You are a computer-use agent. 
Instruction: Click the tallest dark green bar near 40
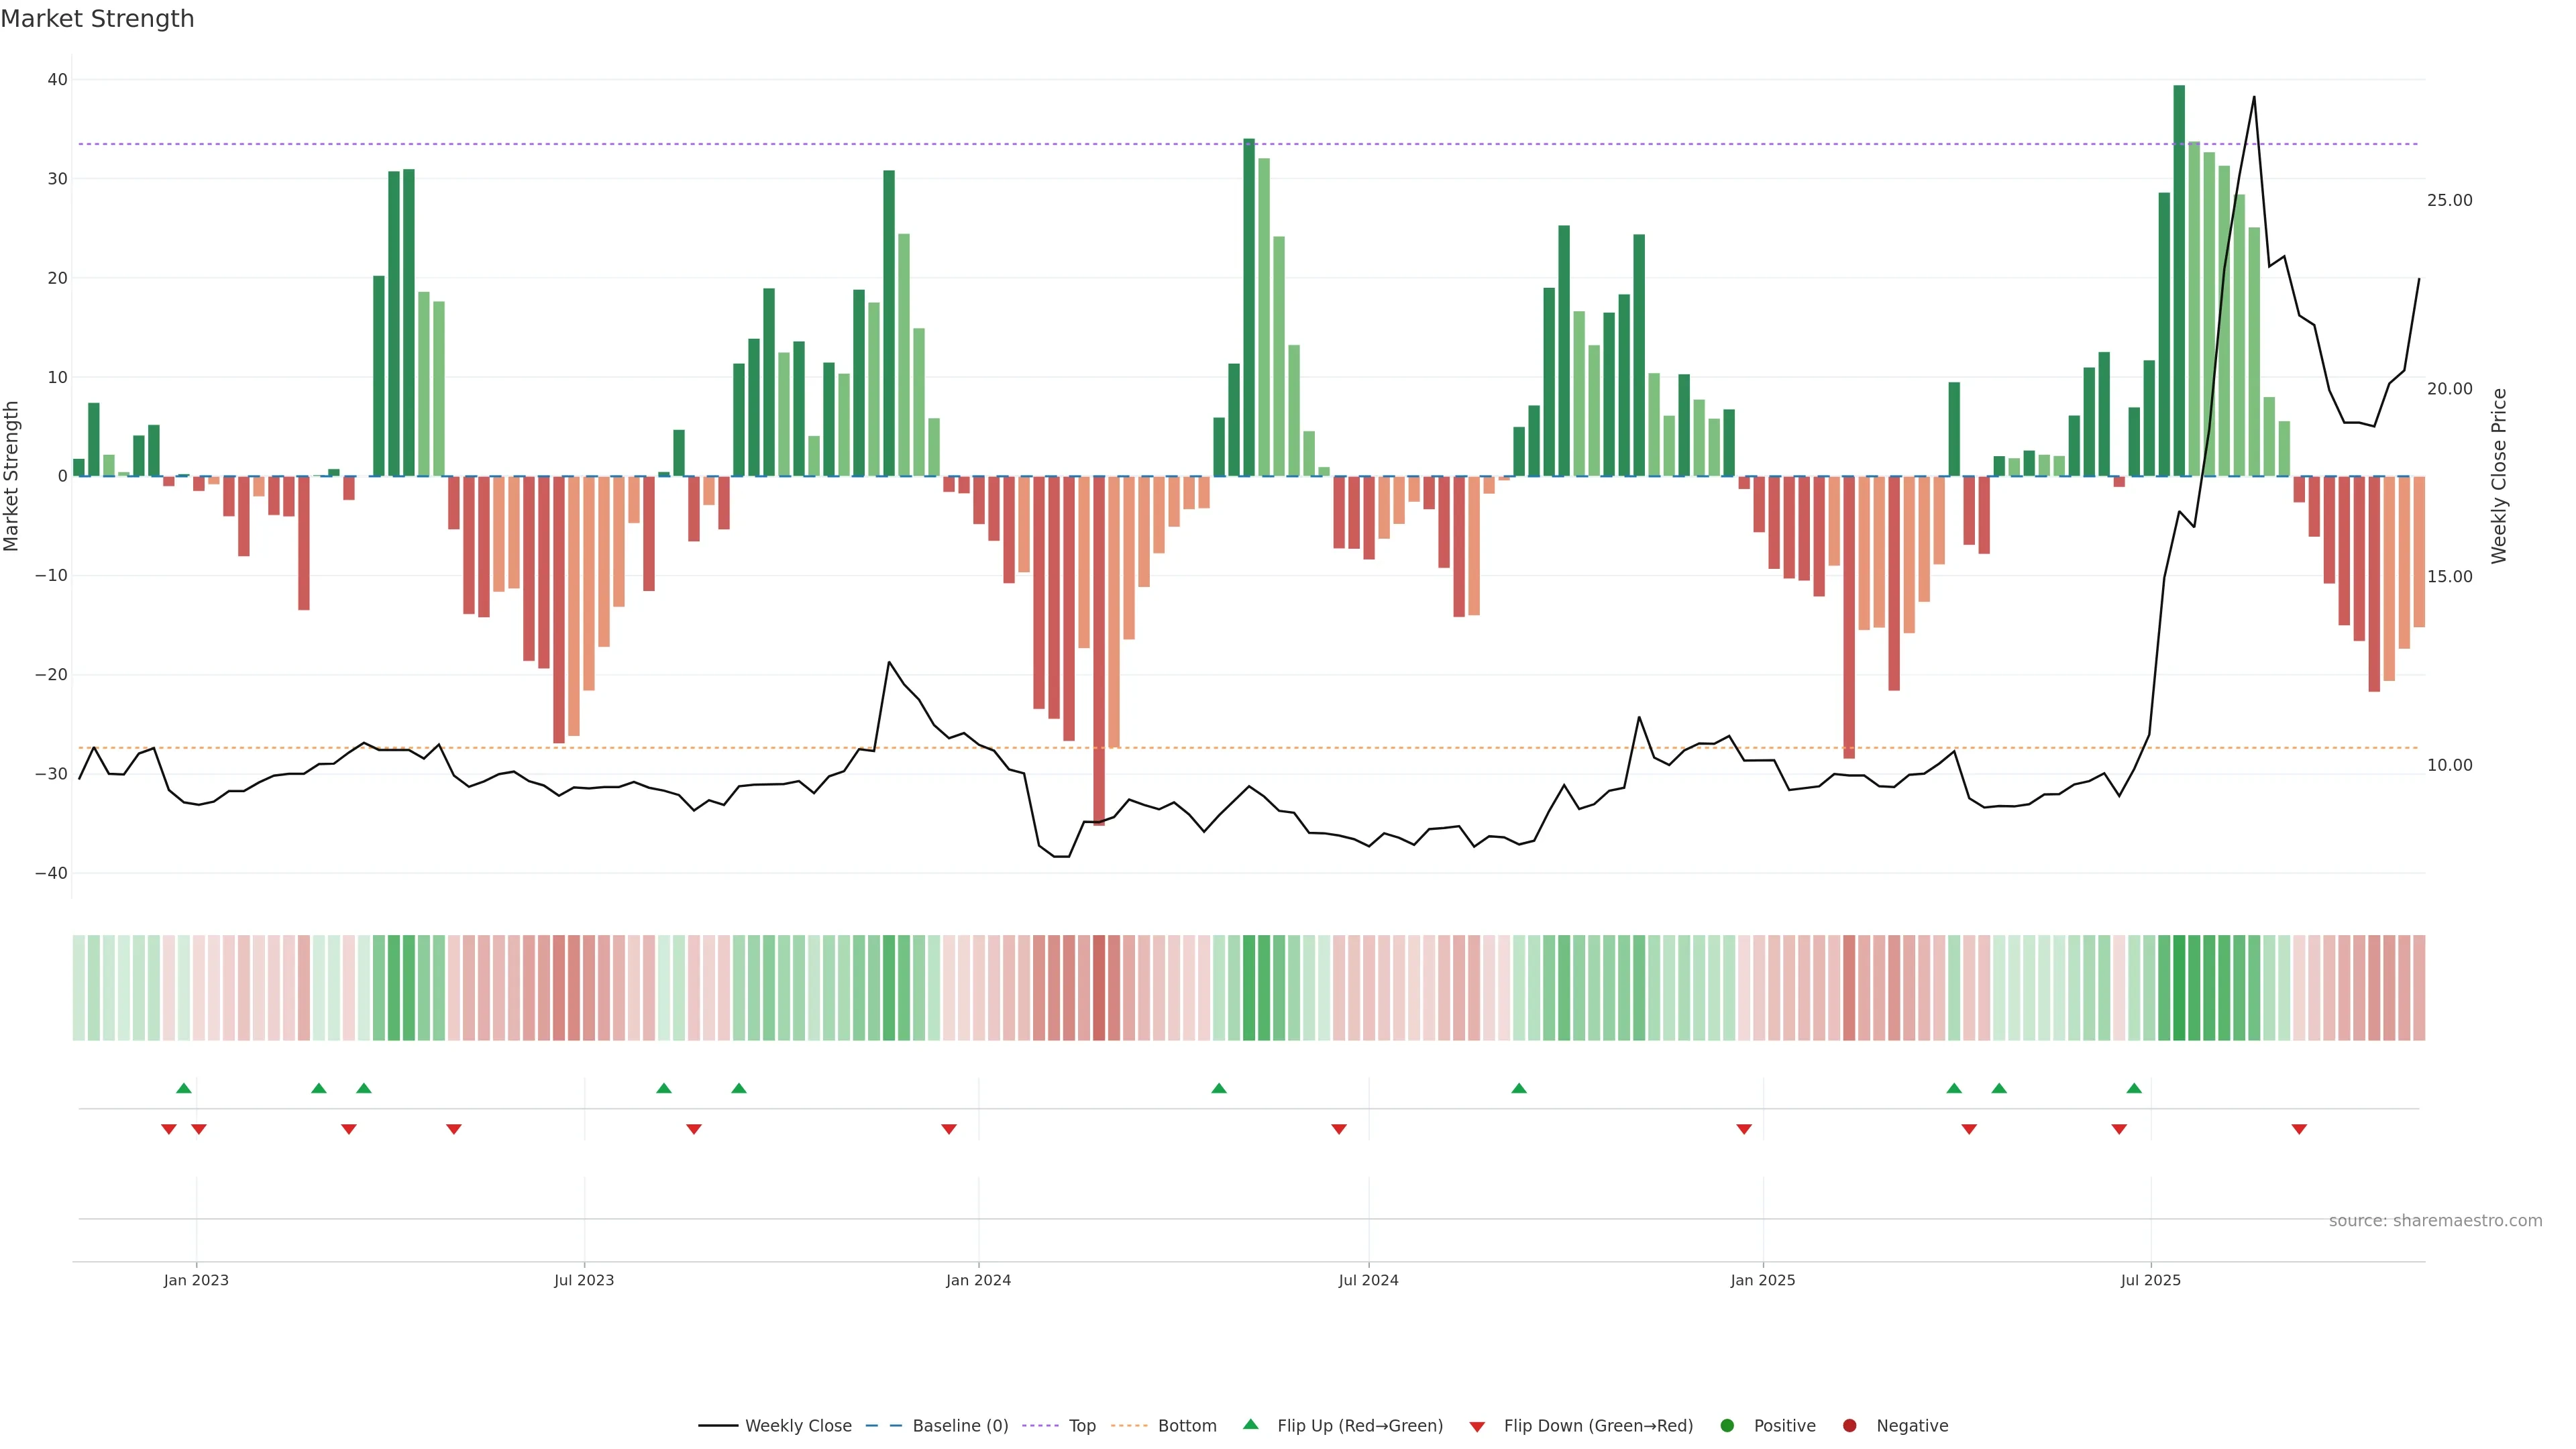[2179, 280]
